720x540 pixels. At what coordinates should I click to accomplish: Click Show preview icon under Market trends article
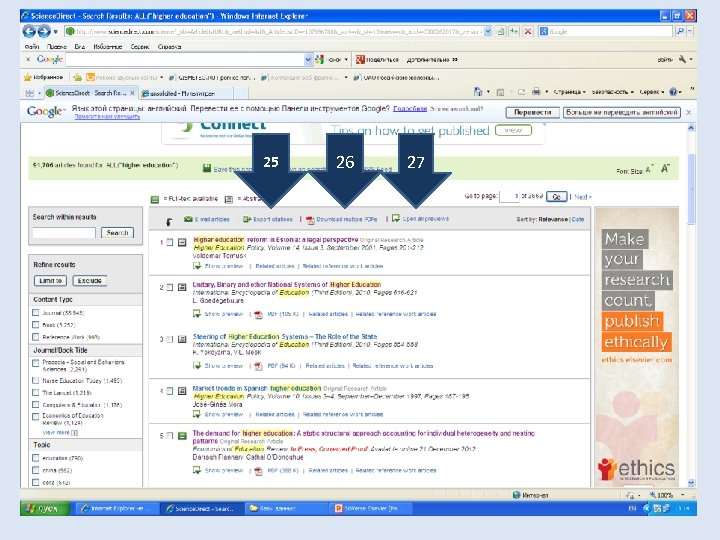pyautogui.click(x=197, y=414)
